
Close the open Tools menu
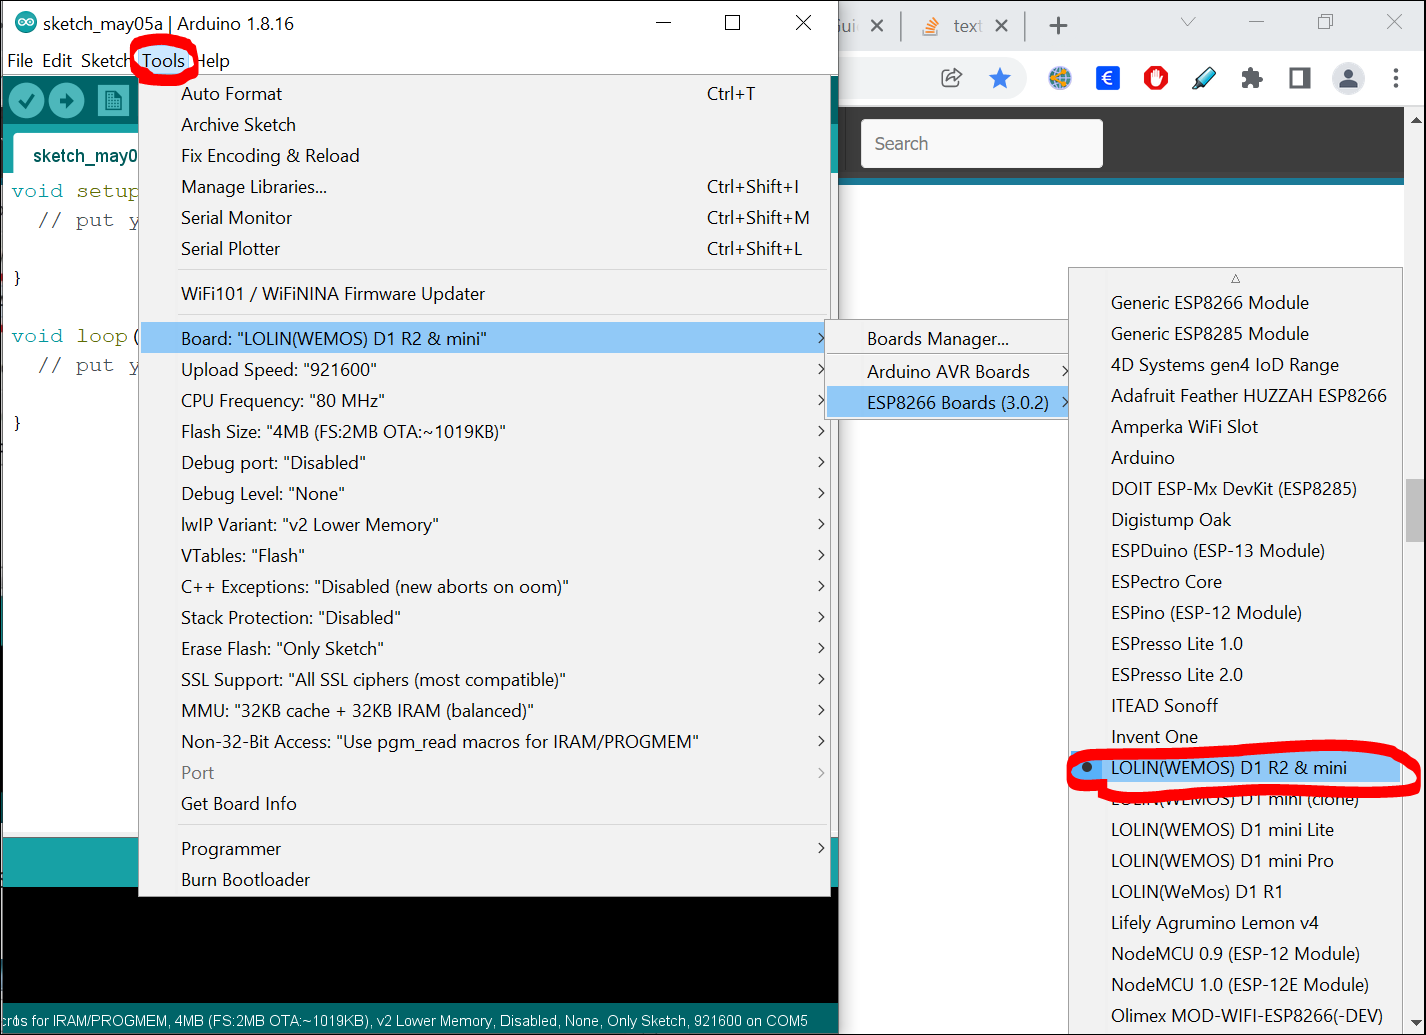click(x=163, y=60)
